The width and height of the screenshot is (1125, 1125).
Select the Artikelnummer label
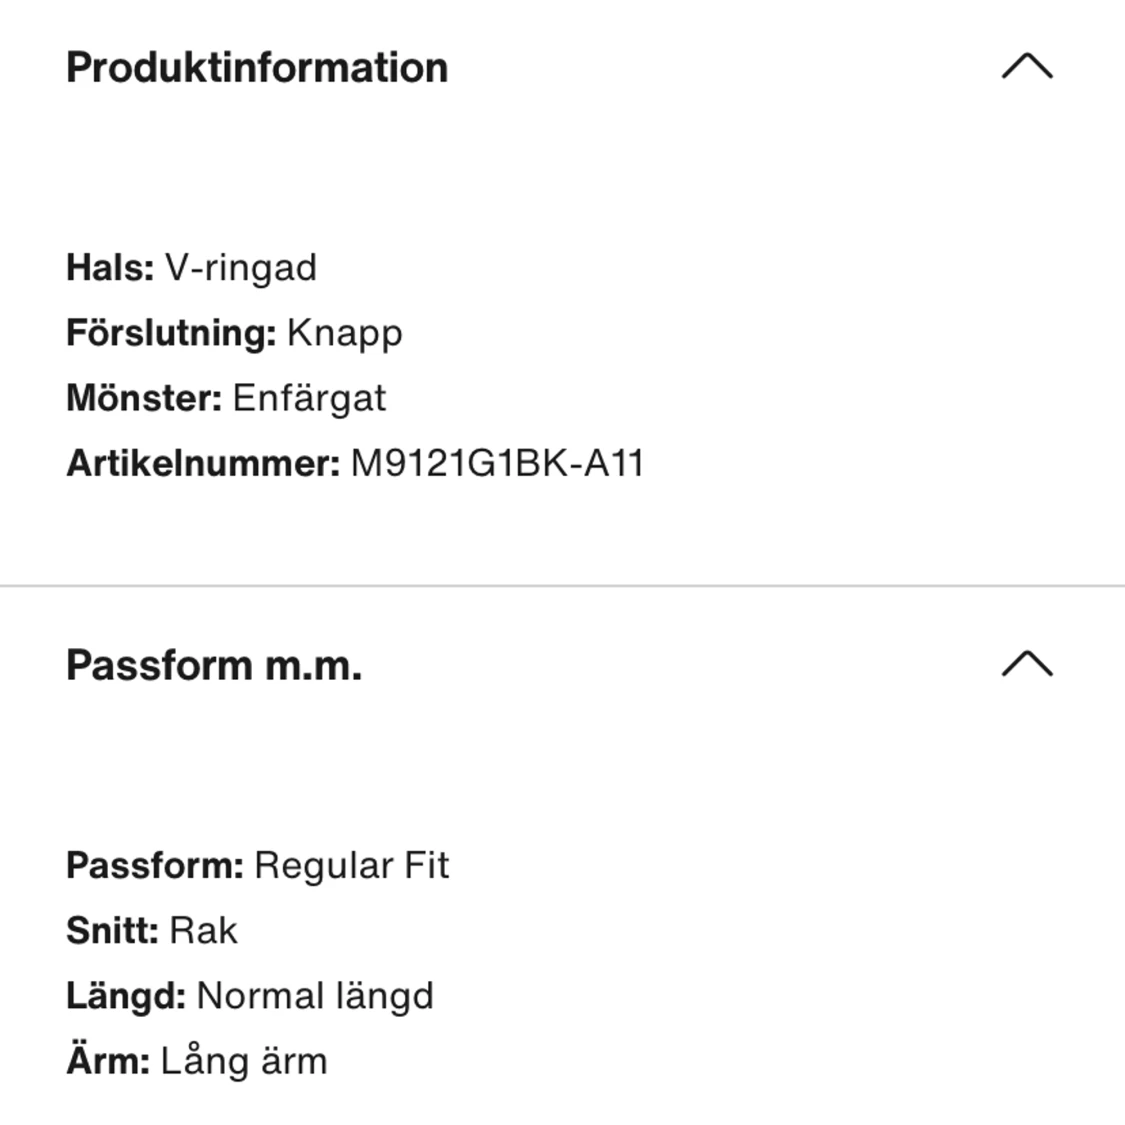pyautogui.click(x=204, y=464)
